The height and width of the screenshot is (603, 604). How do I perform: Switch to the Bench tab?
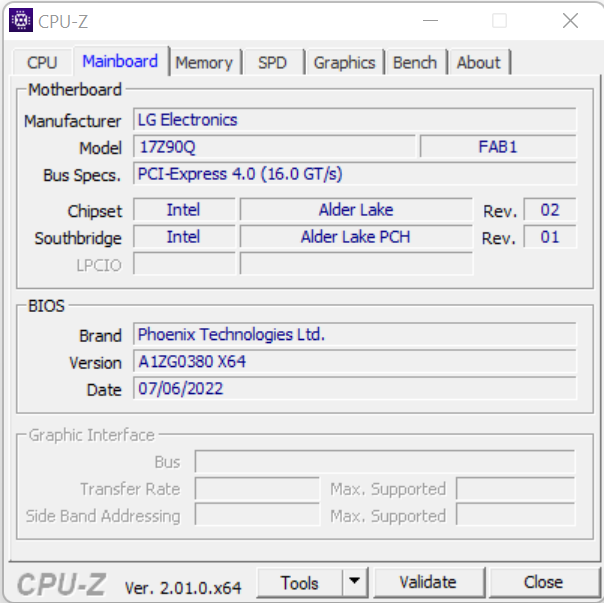(415, 62)
